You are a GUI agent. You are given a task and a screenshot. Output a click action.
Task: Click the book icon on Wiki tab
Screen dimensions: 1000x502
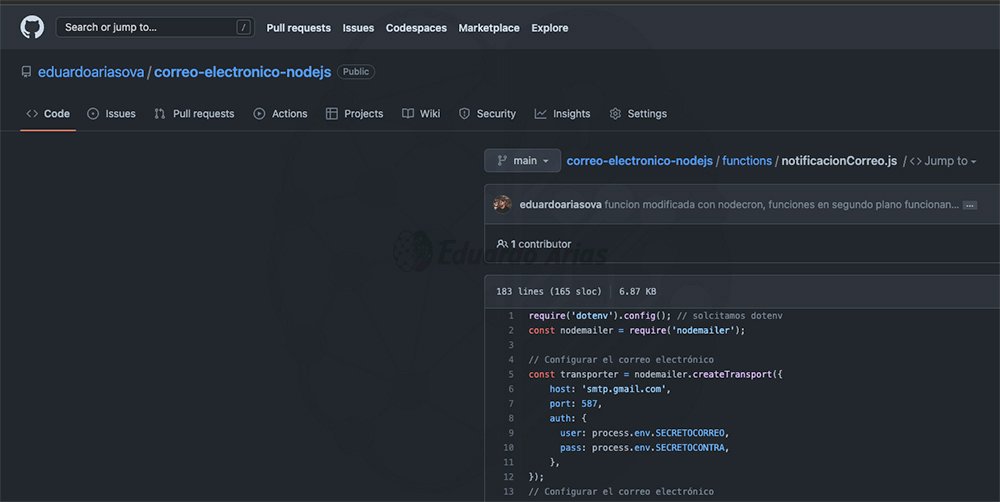coord(408,114)
